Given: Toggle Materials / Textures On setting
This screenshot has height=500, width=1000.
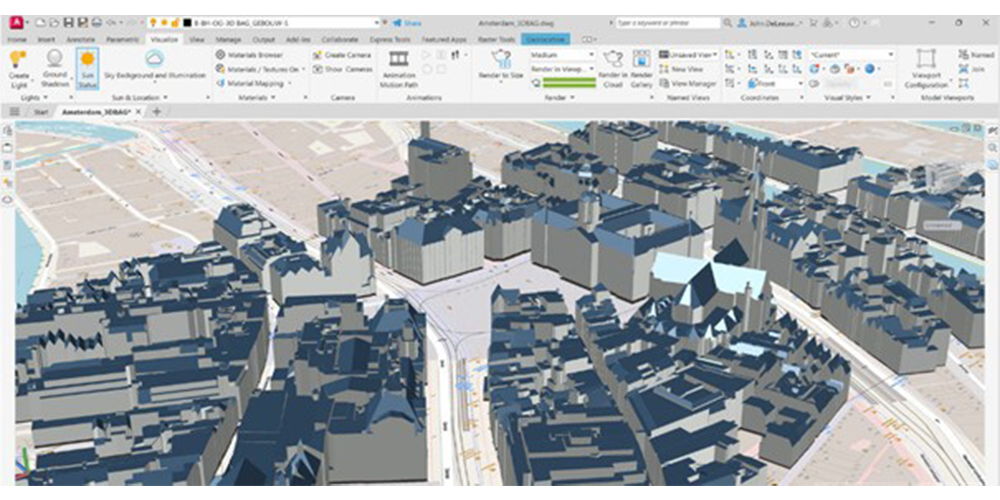Looking at the screenshot, I should 260,69.
